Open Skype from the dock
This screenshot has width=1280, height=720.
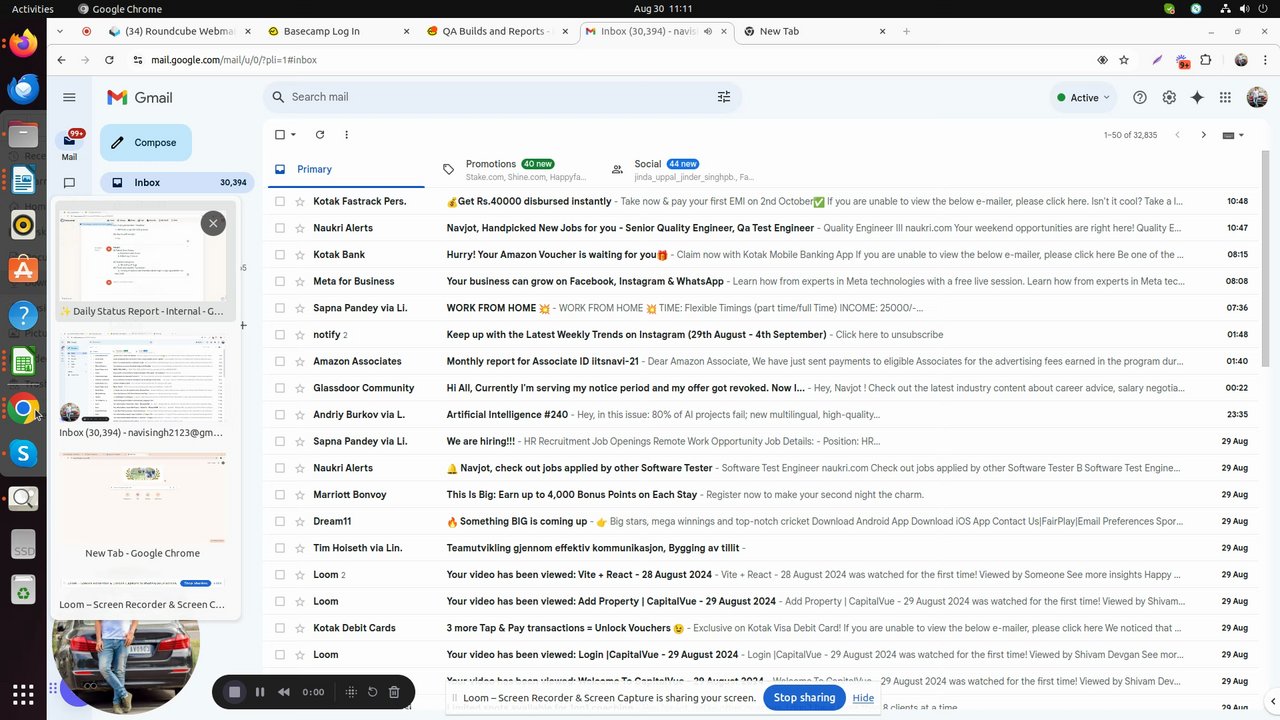[x=23, y=454]
